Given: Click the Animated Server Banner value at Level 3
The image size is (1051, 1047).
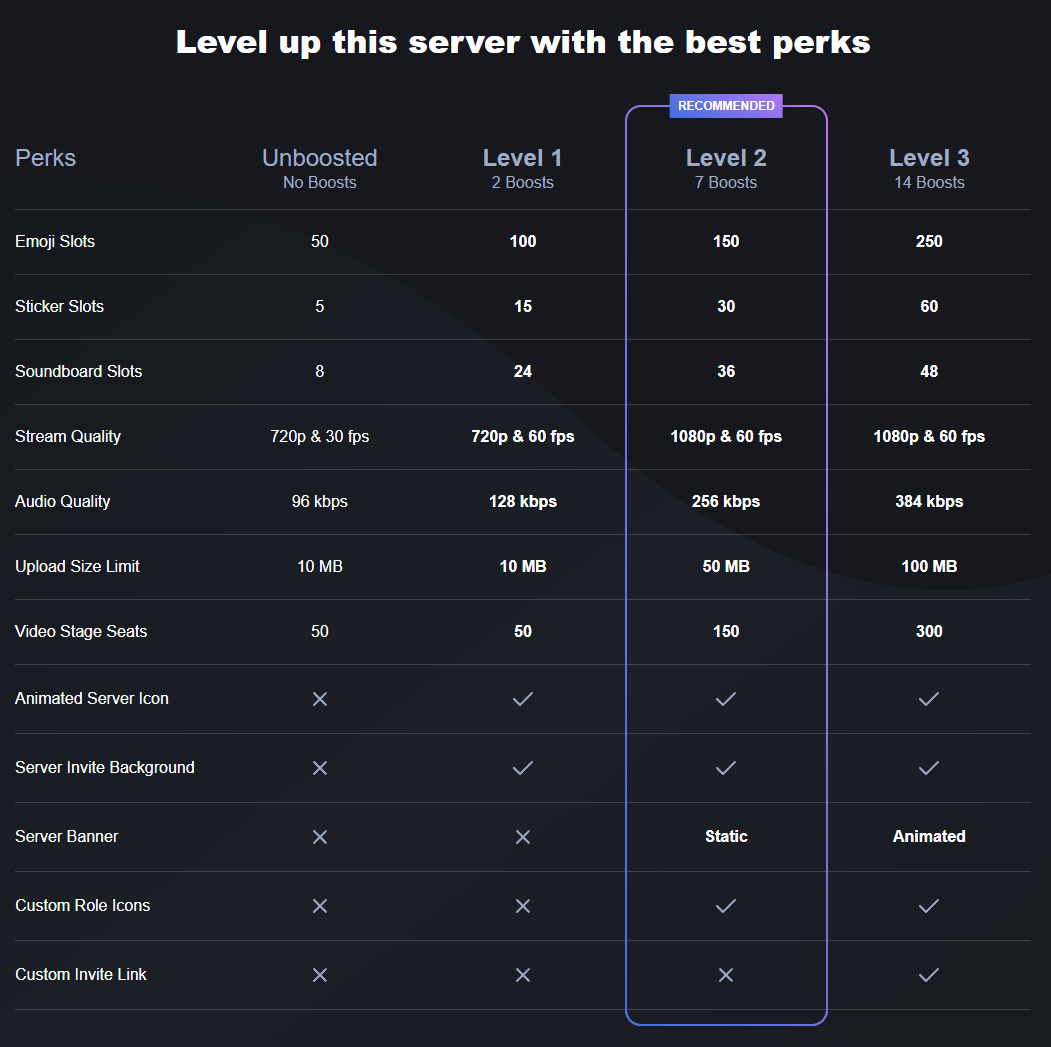Looking at the screenshot, I should pos(929,837).
